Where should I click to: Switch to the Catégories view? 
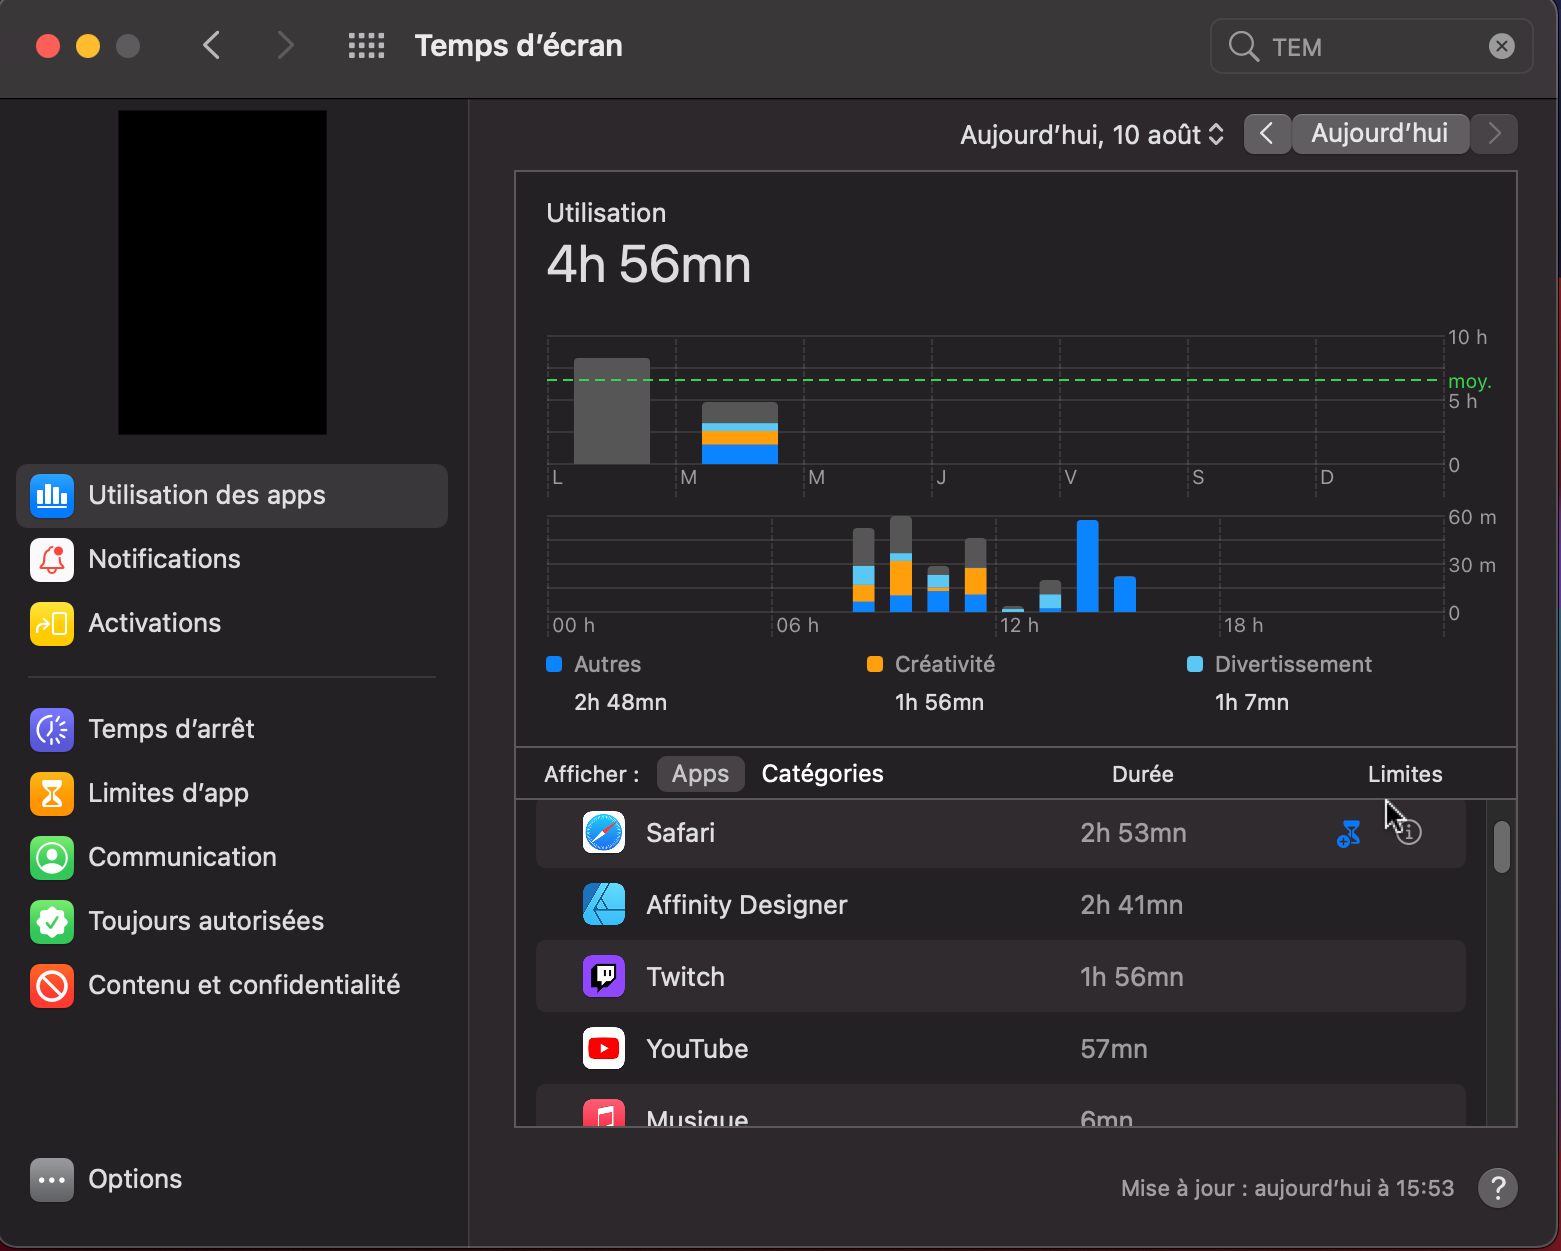[823, 774]
